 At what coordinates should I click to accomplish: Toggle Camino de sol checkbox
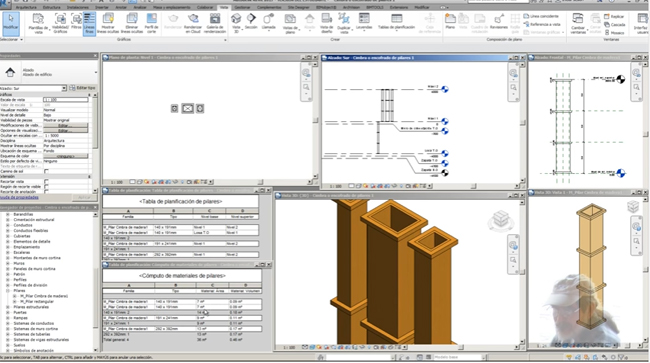pos(46,172)
